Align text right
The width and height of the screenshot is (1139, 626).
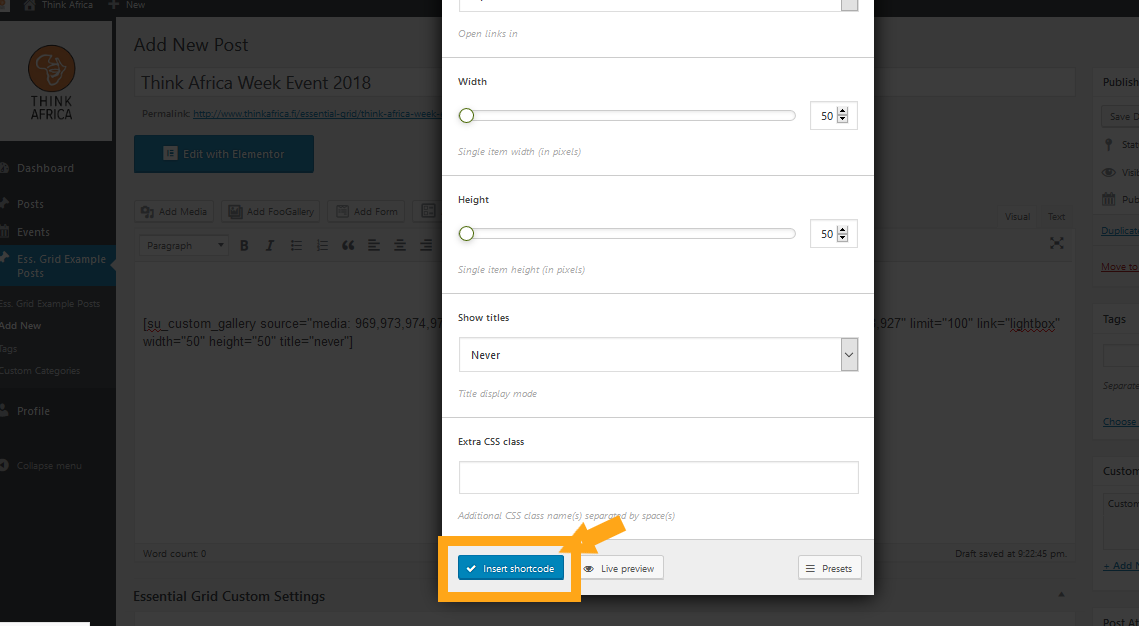426,245
